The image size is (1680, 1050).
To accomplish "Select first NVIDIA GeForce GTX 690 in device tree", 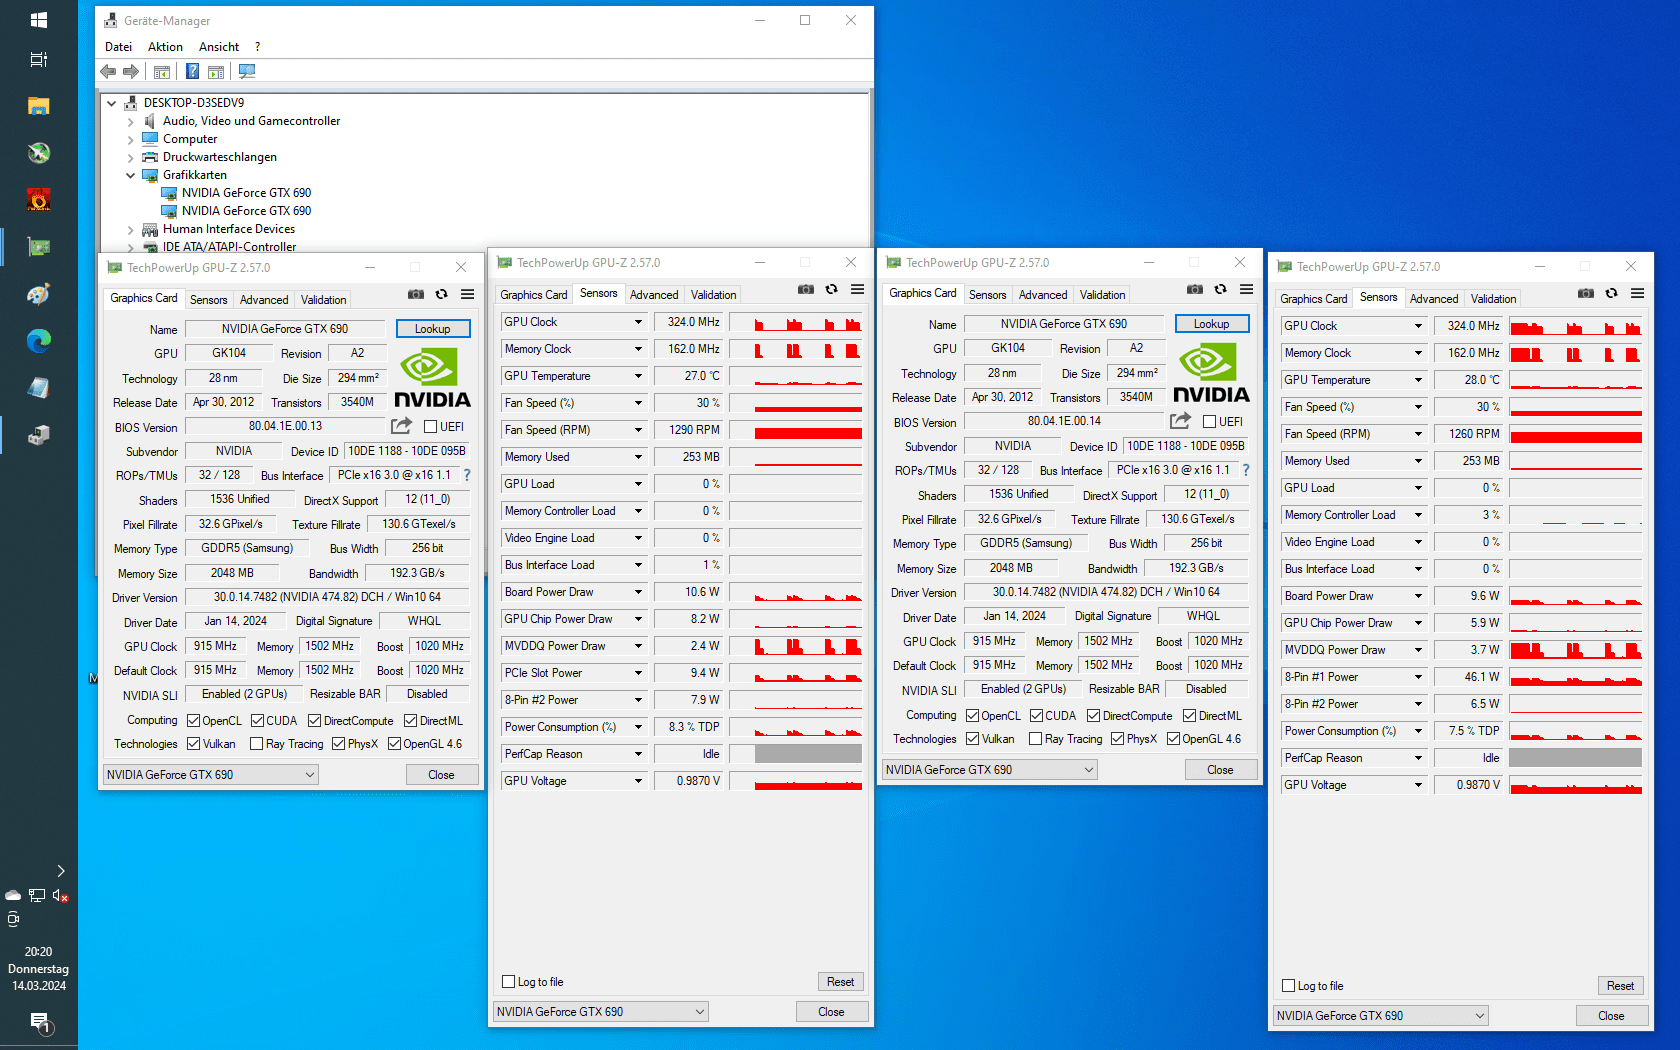I will pos(246,193).
